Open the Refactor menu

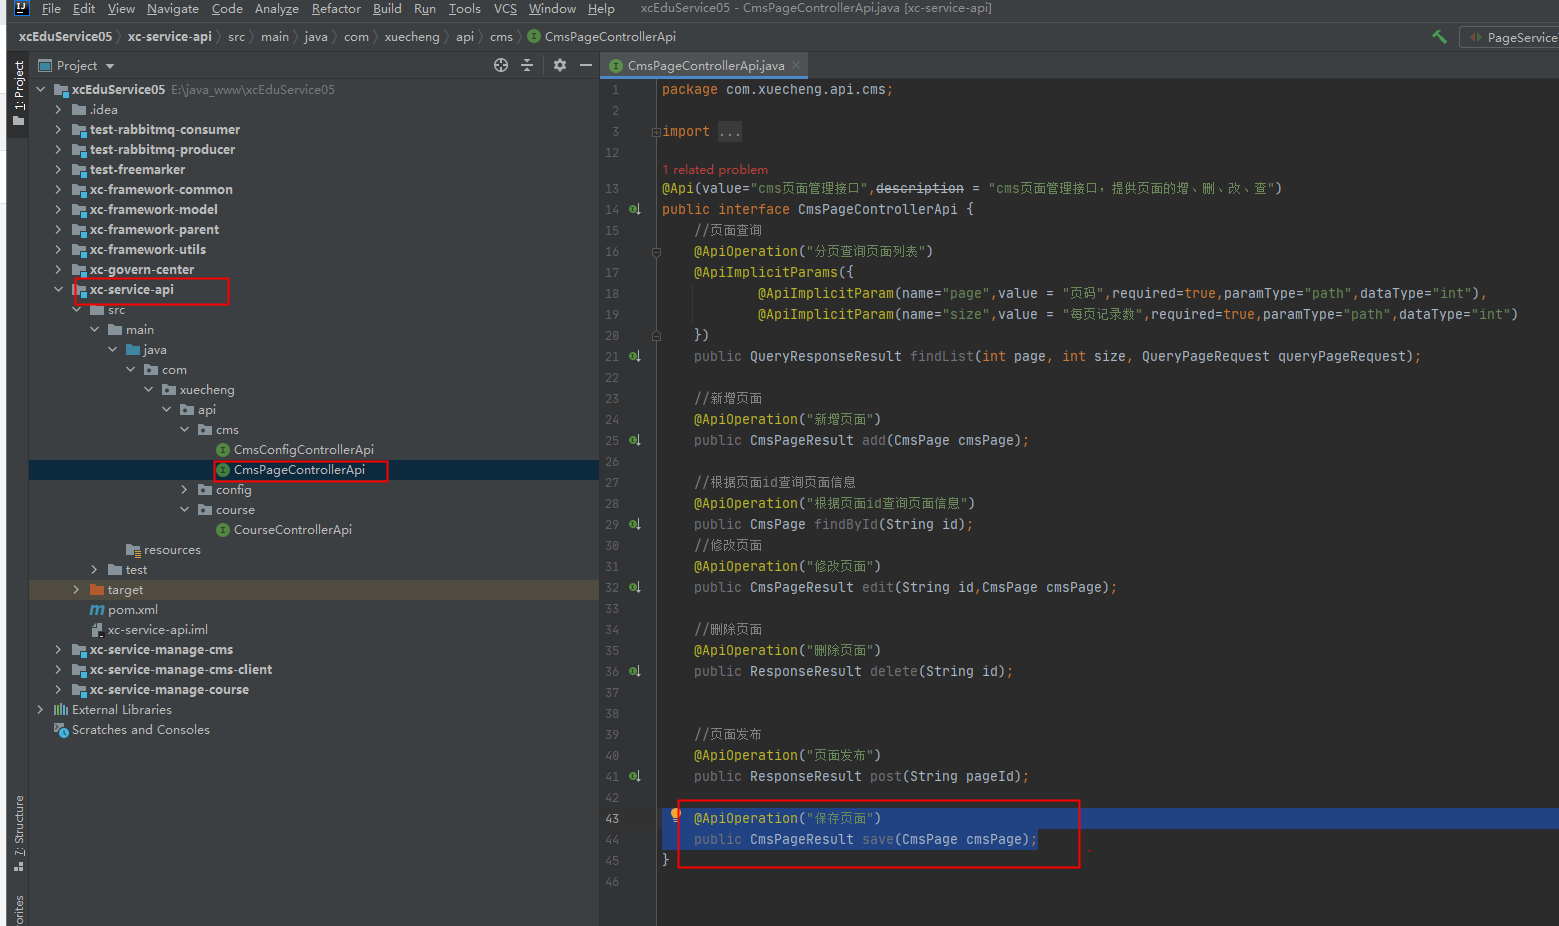tap(336, 8)
